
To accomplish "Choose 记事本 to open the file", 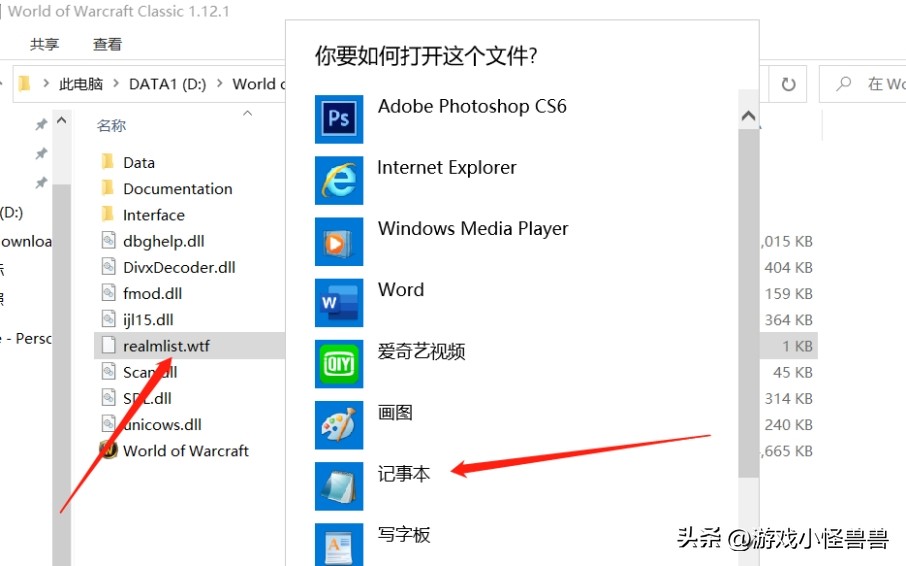I will click(x=404, y=474).
